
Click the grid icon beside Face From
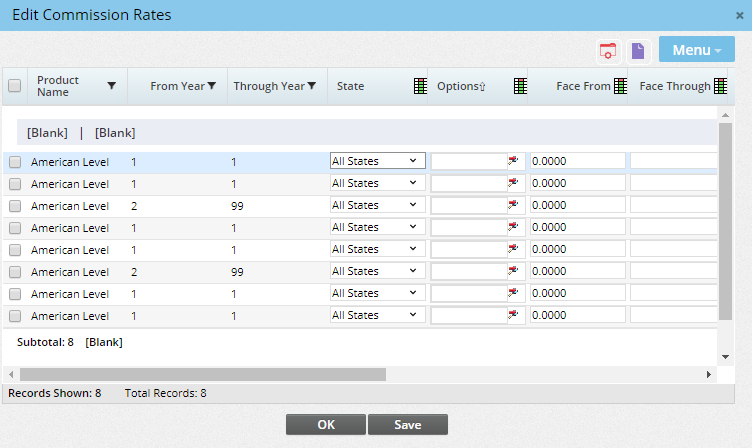pos(620,87)
